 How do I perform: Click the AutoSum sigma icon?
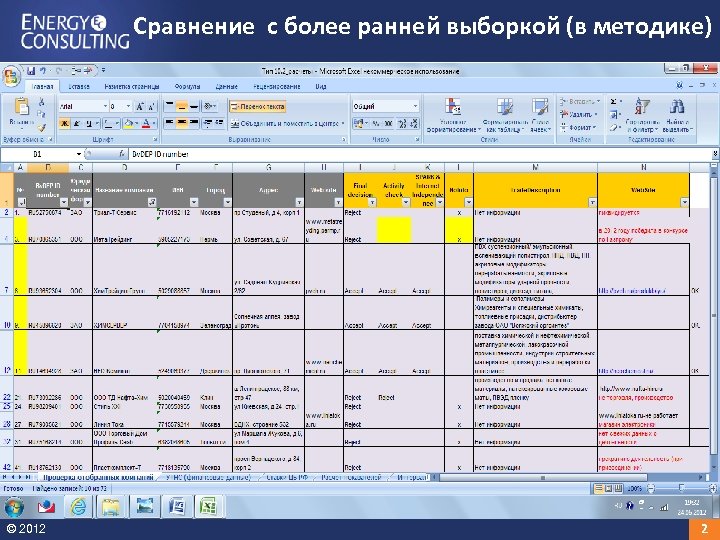[613, 101]
